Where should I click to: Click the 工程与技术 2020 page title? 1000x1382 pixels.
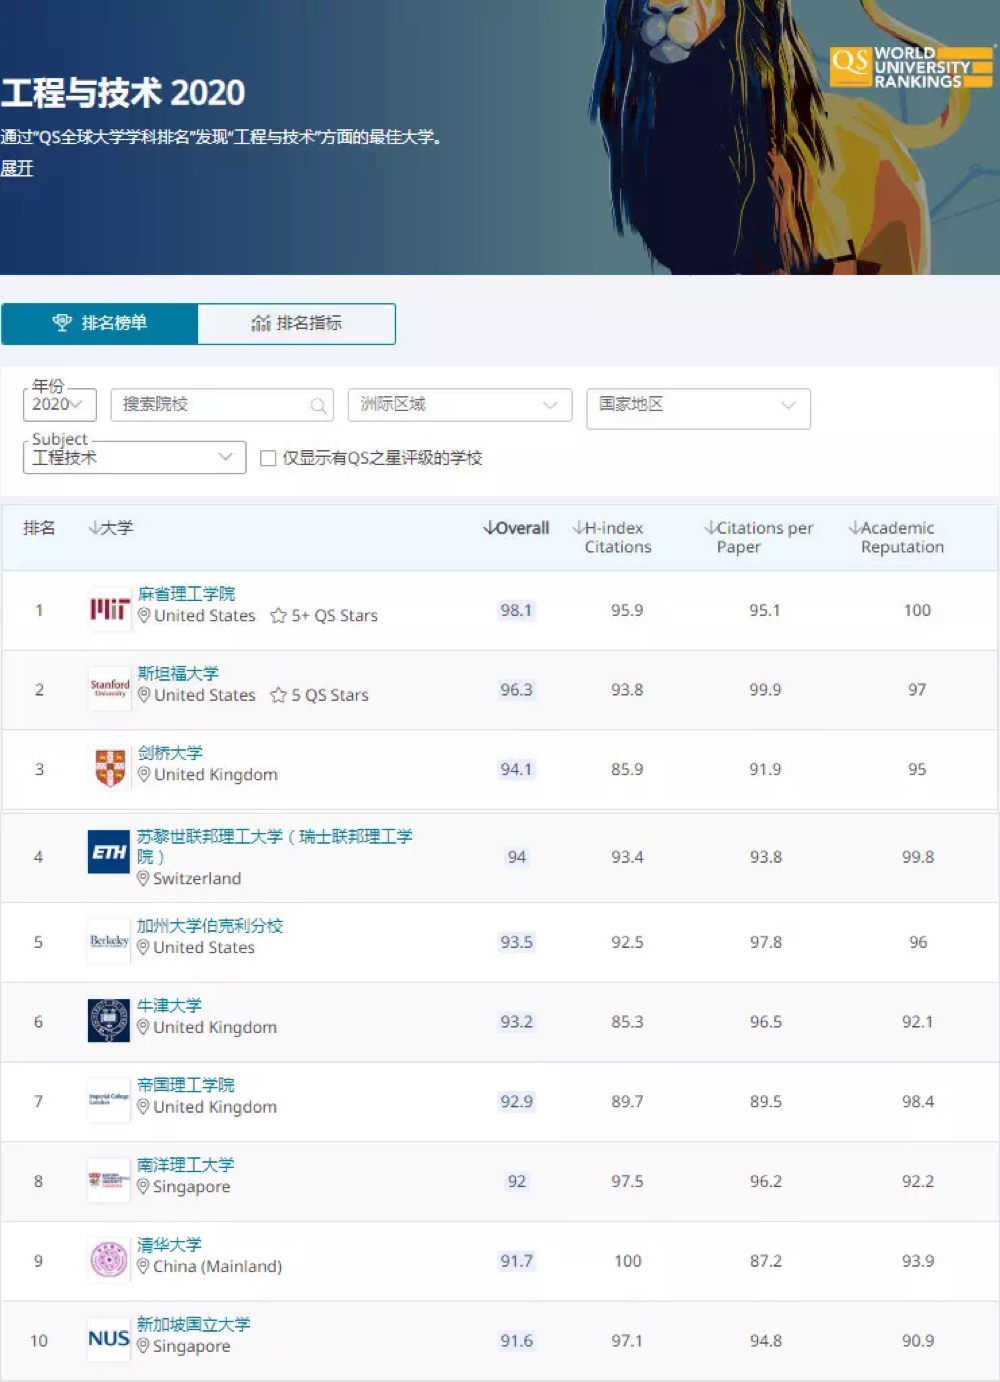pos(123,93)
